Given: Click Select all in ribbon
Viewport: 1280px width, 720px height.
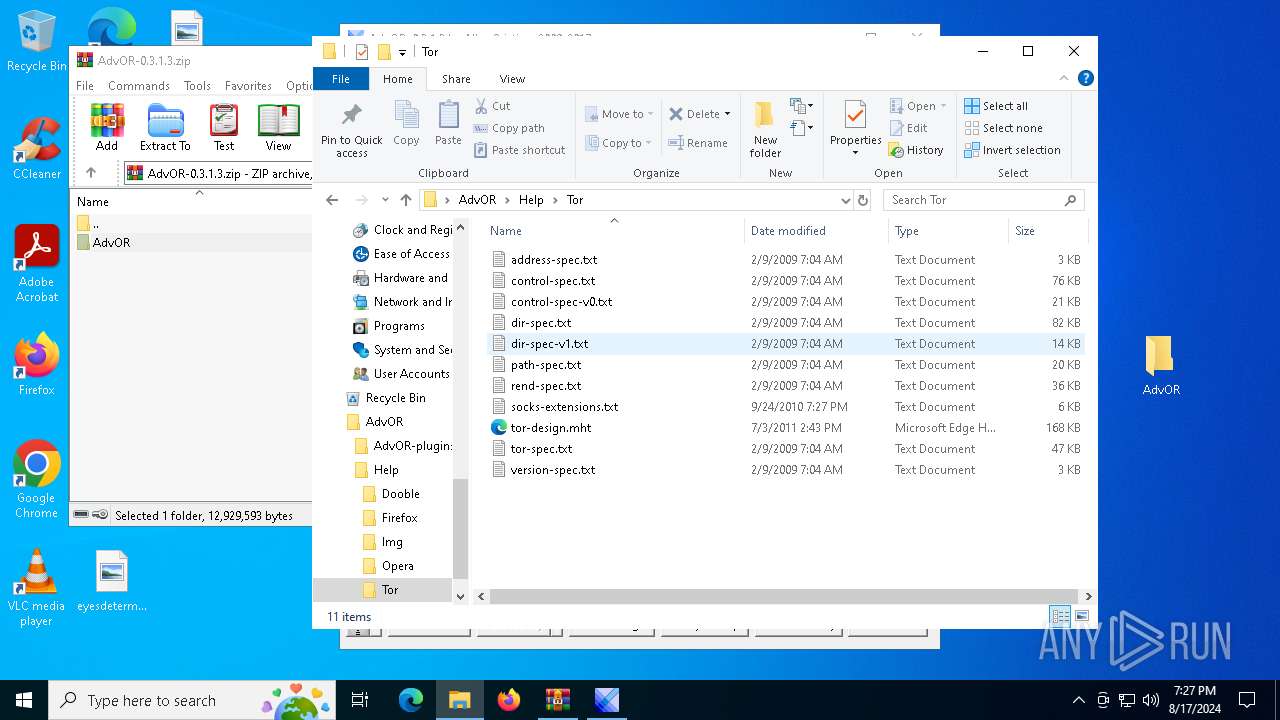Looking at the screenshot, I should tap(996, 106).
